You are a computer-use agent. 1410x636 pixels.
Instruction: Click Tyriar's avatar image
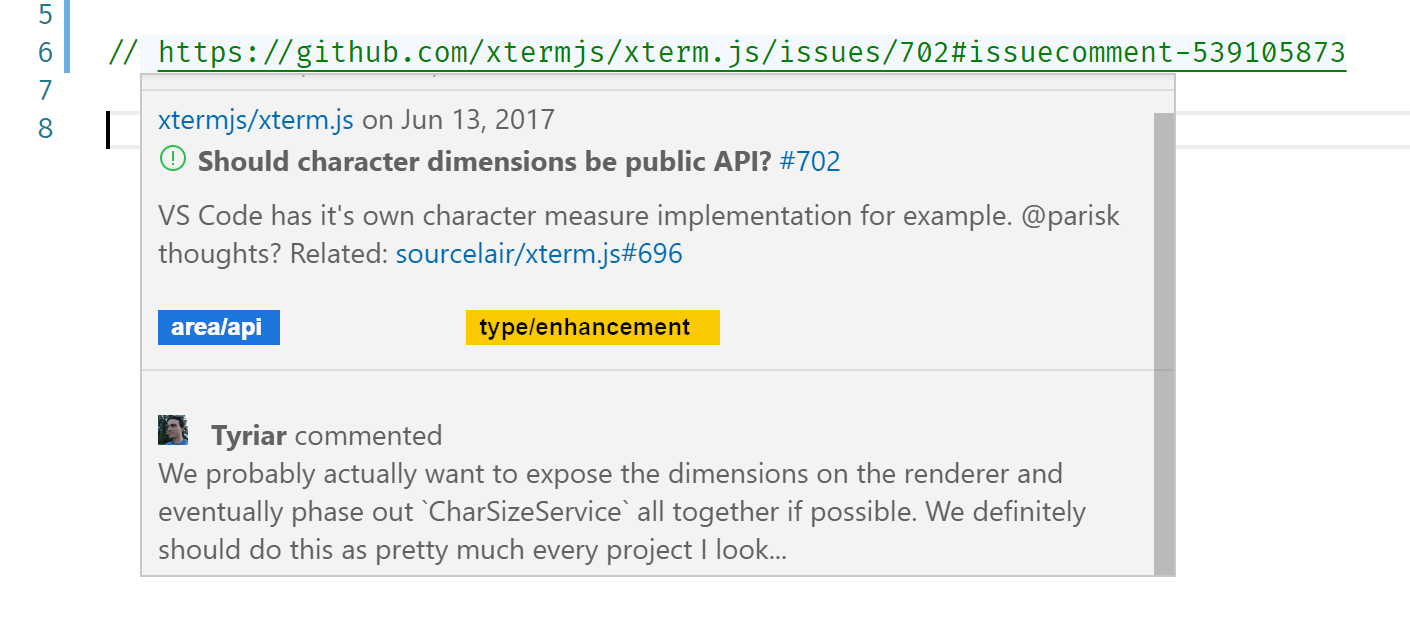click(173, 430)
